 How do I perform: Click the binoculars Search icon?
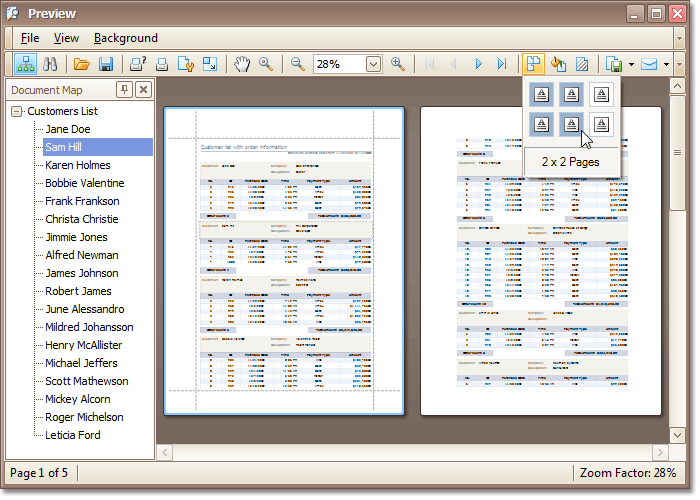[49, 64]
